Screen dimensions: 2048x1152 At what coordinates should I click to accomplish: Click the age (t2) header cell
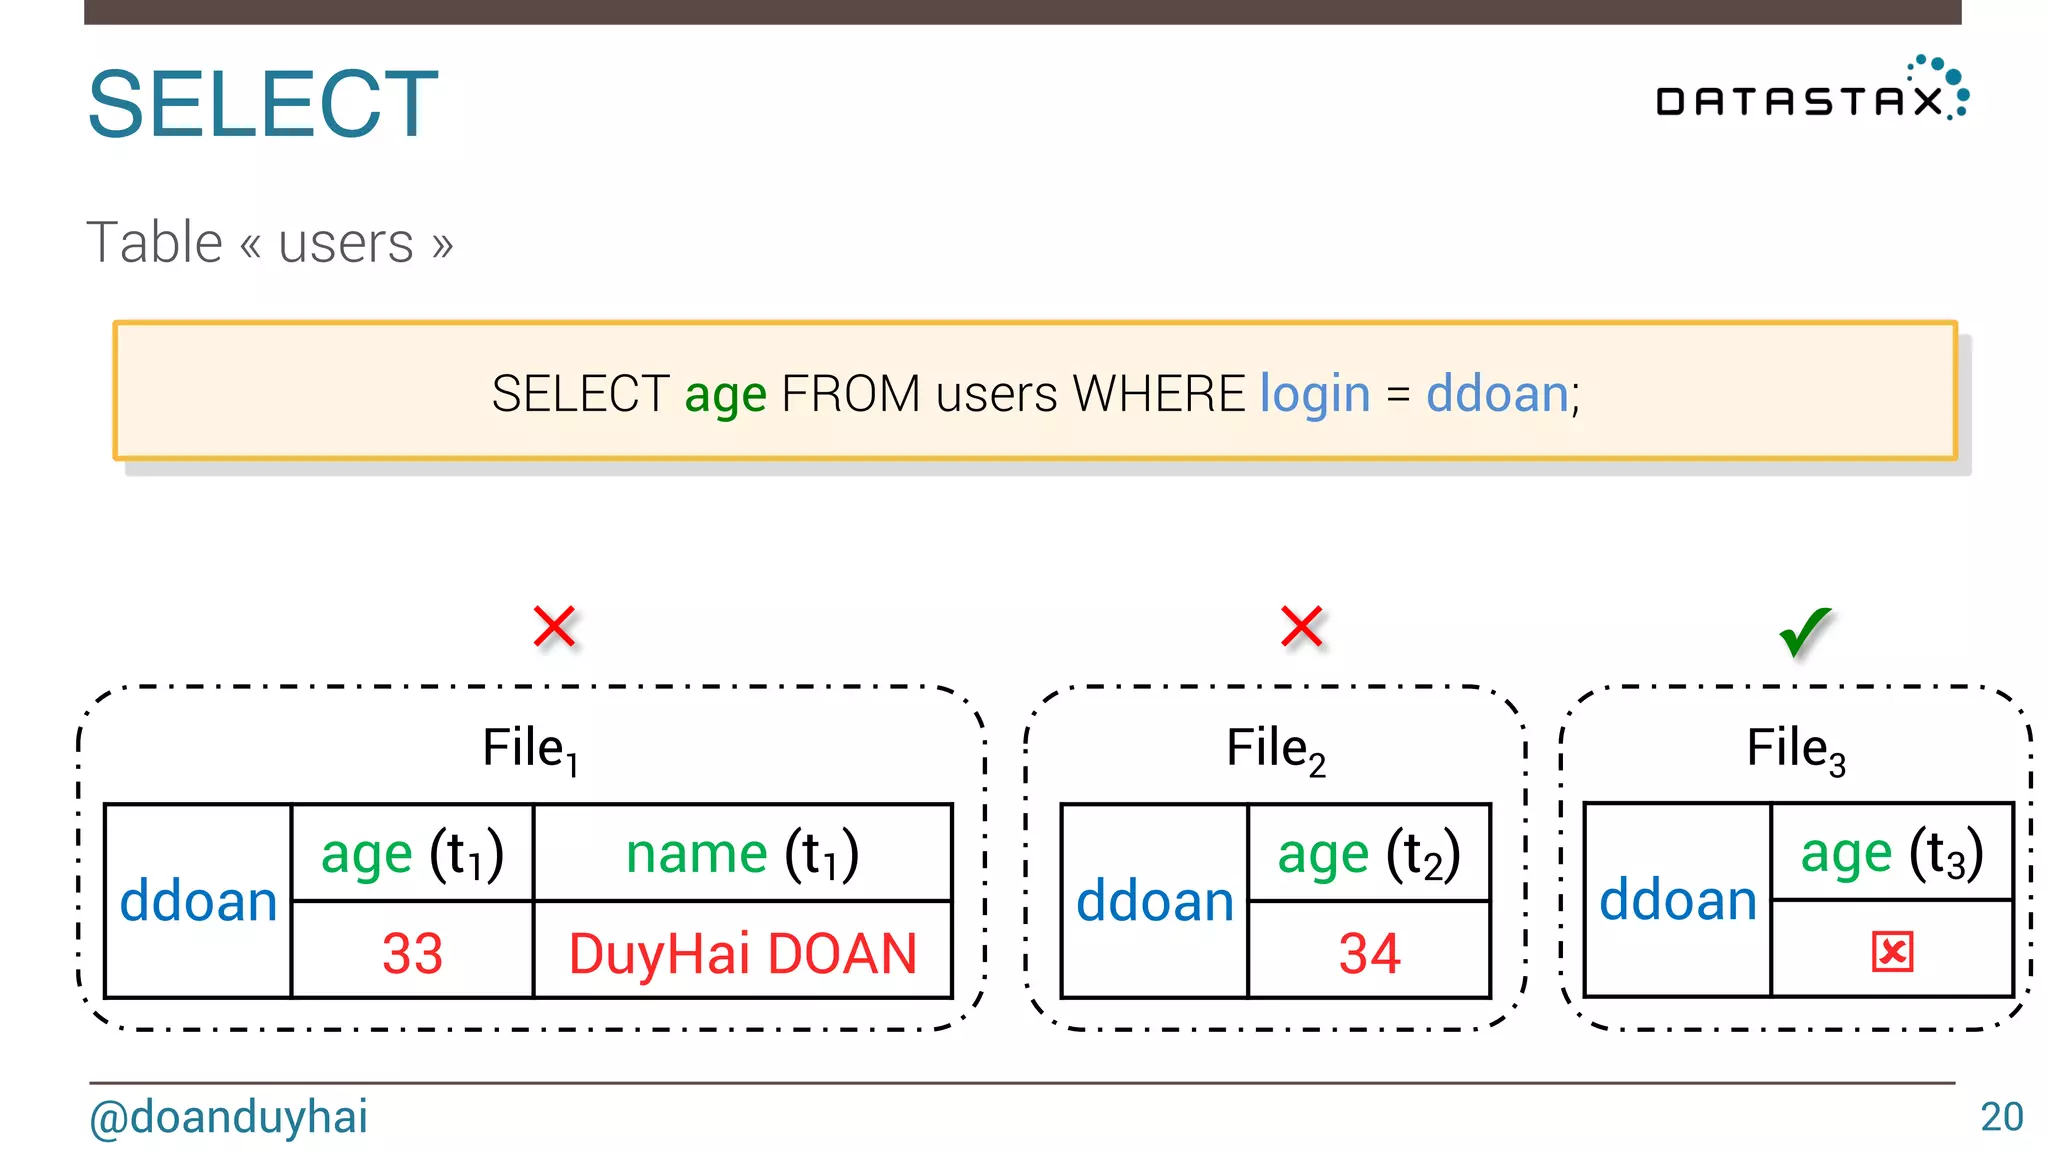click(x=1369, y=853)
